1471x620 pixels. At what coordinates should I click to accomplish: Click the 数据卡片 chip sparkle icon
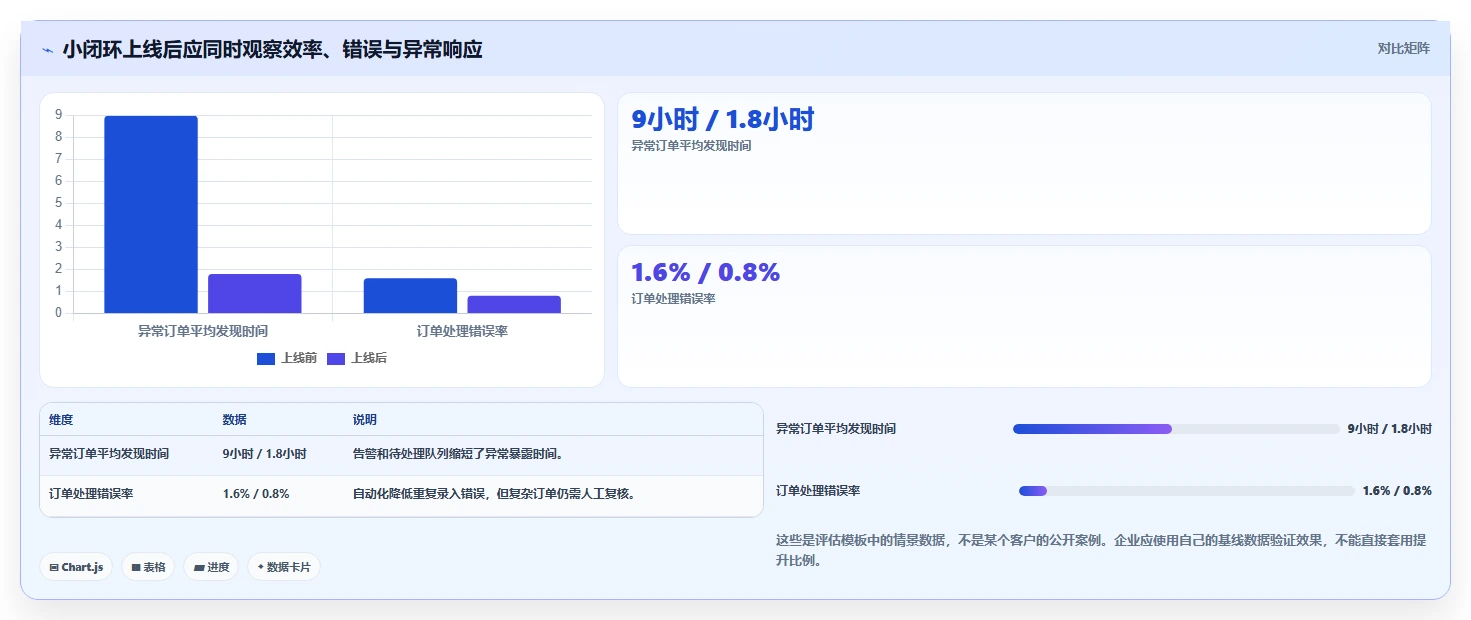261,567
